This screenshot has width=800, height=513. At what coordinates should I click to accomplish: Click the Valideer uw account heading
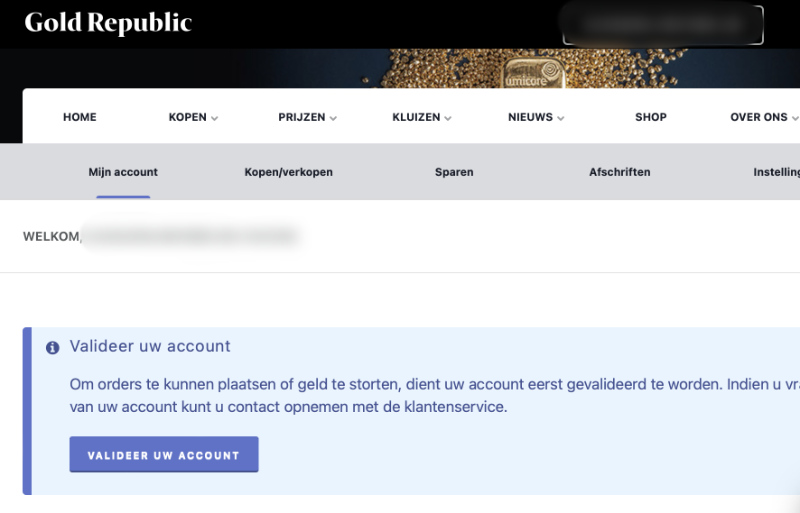(150, 346)
